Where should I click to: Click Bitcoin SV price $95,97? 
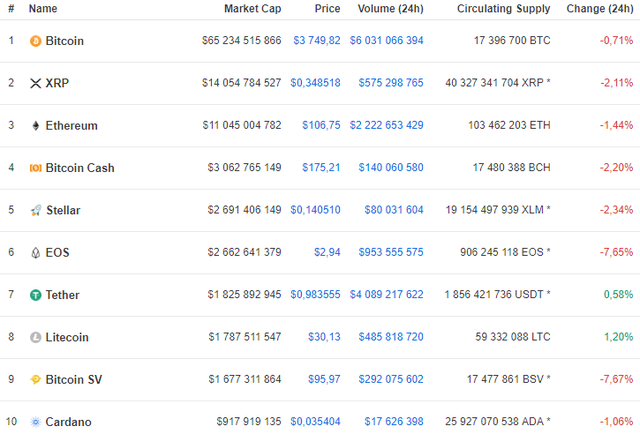[324, 379]
